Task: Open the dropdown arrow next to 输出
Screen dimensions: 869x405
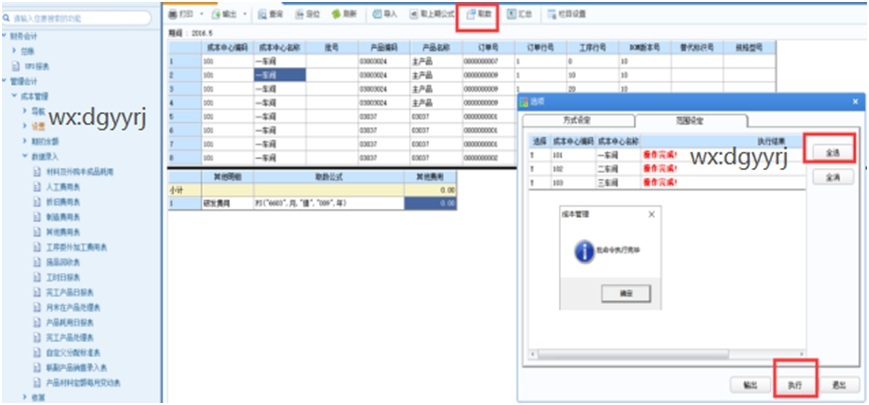Action: point(245,14)
